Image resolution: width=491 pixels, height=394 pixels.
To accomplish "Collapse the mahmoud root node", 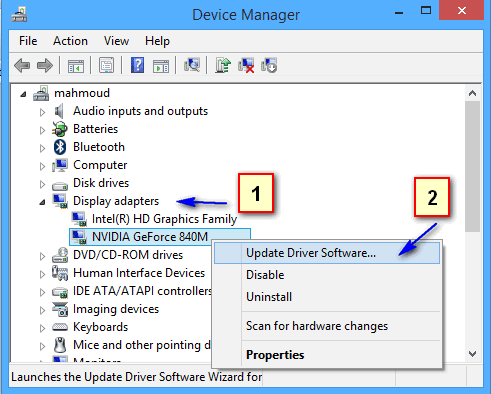I will (x=23, y=94).
